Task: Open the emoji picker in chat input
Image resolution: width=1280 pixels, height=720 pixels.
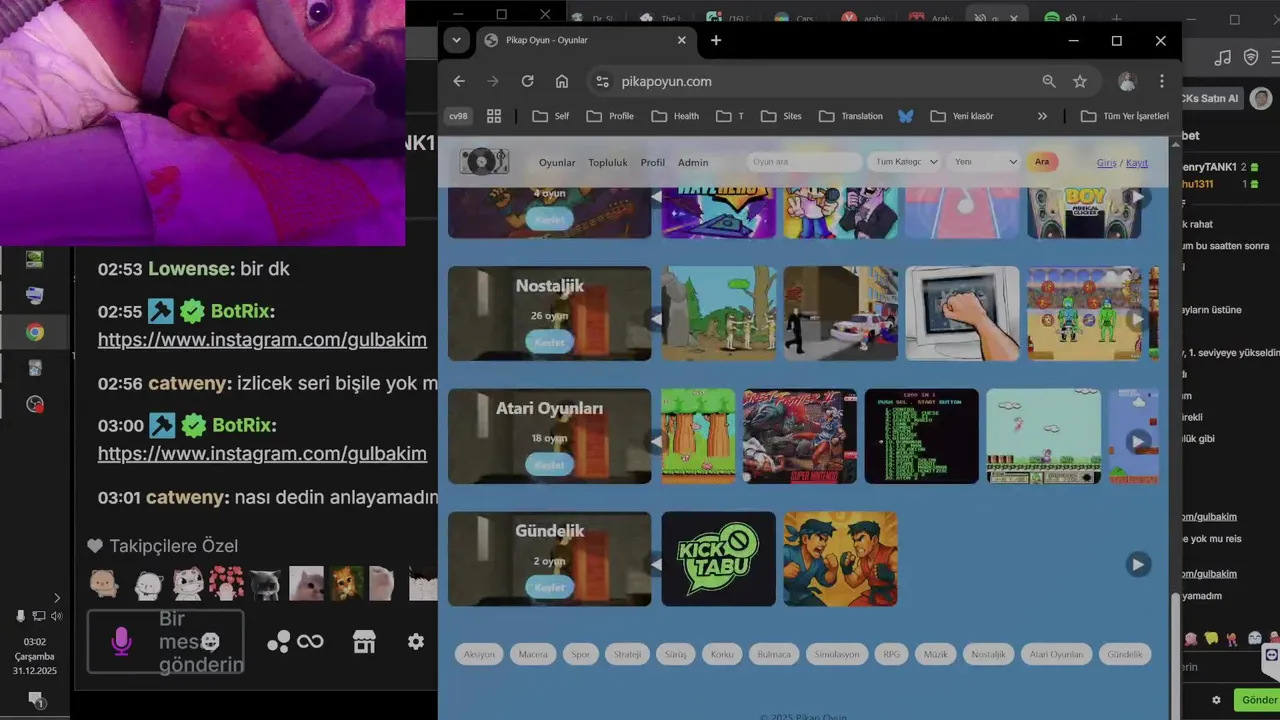Action: [x=210, y=641]
